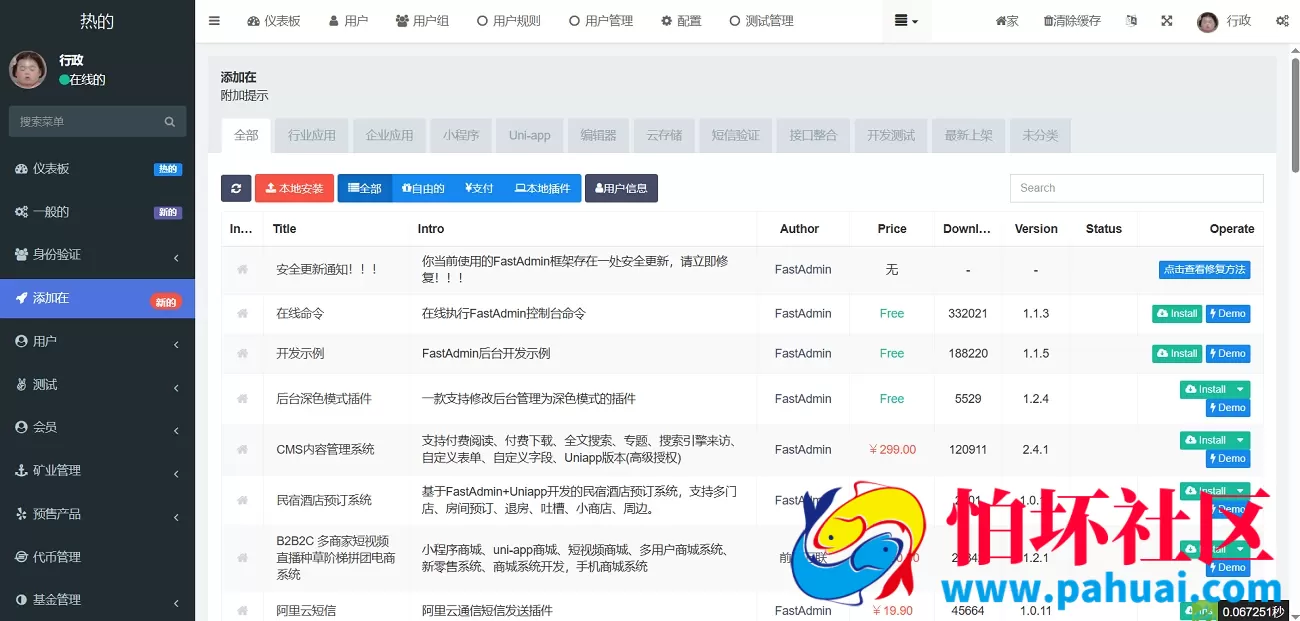This screenshot has height=621, width=1300.
Task: Switch to the 短信验证 category tab
Action: click(x=736, y=135)
